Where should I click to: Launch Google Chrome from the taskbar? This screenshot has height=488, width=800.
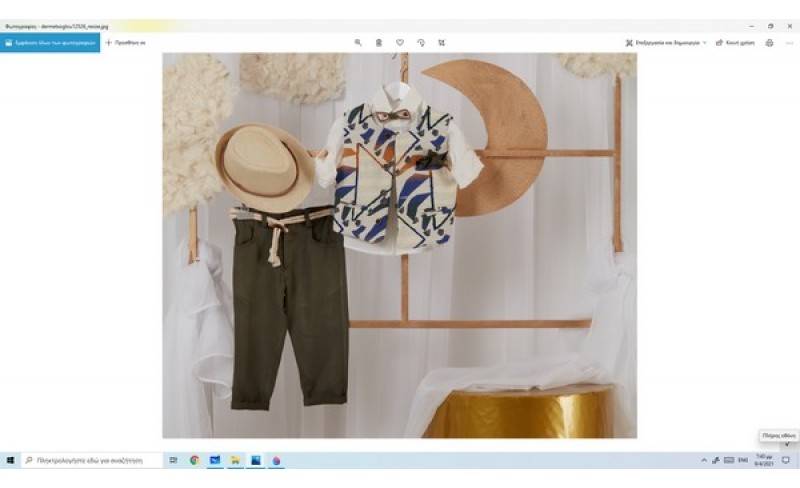tap(194, 460)
